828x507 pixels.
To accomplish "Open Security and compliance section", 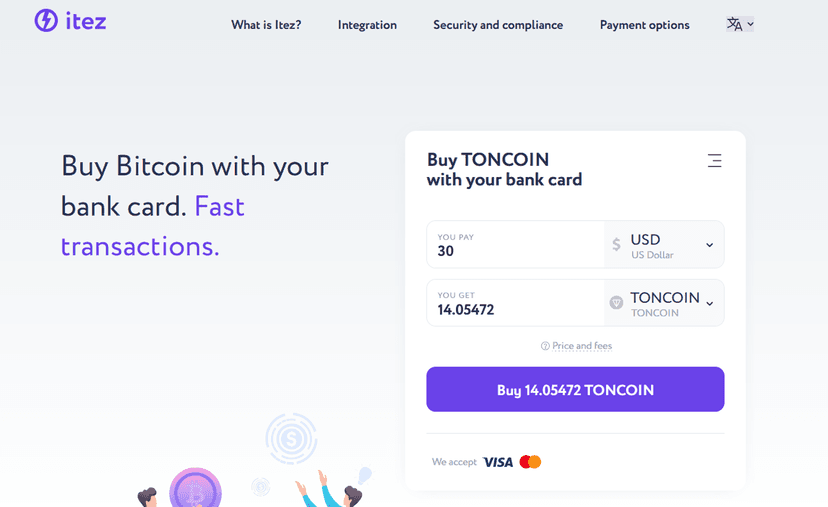I will pyautogui.click(x=498, y=25).
